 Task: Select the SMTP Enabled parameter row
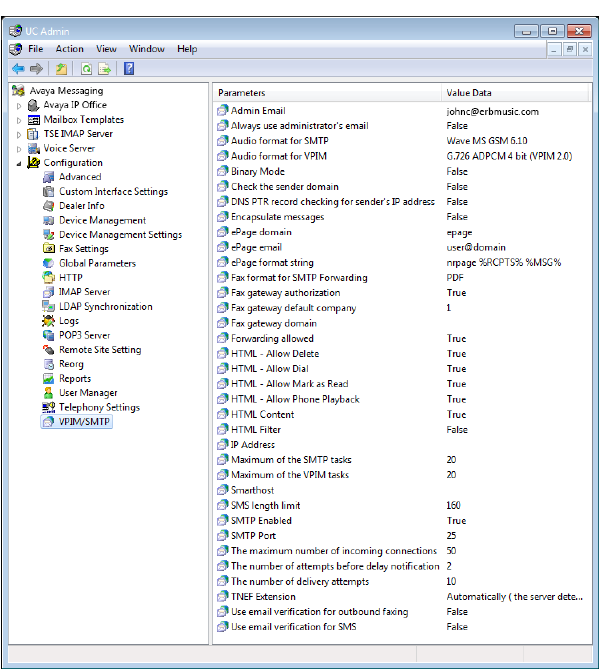click(x=402, y=521)
